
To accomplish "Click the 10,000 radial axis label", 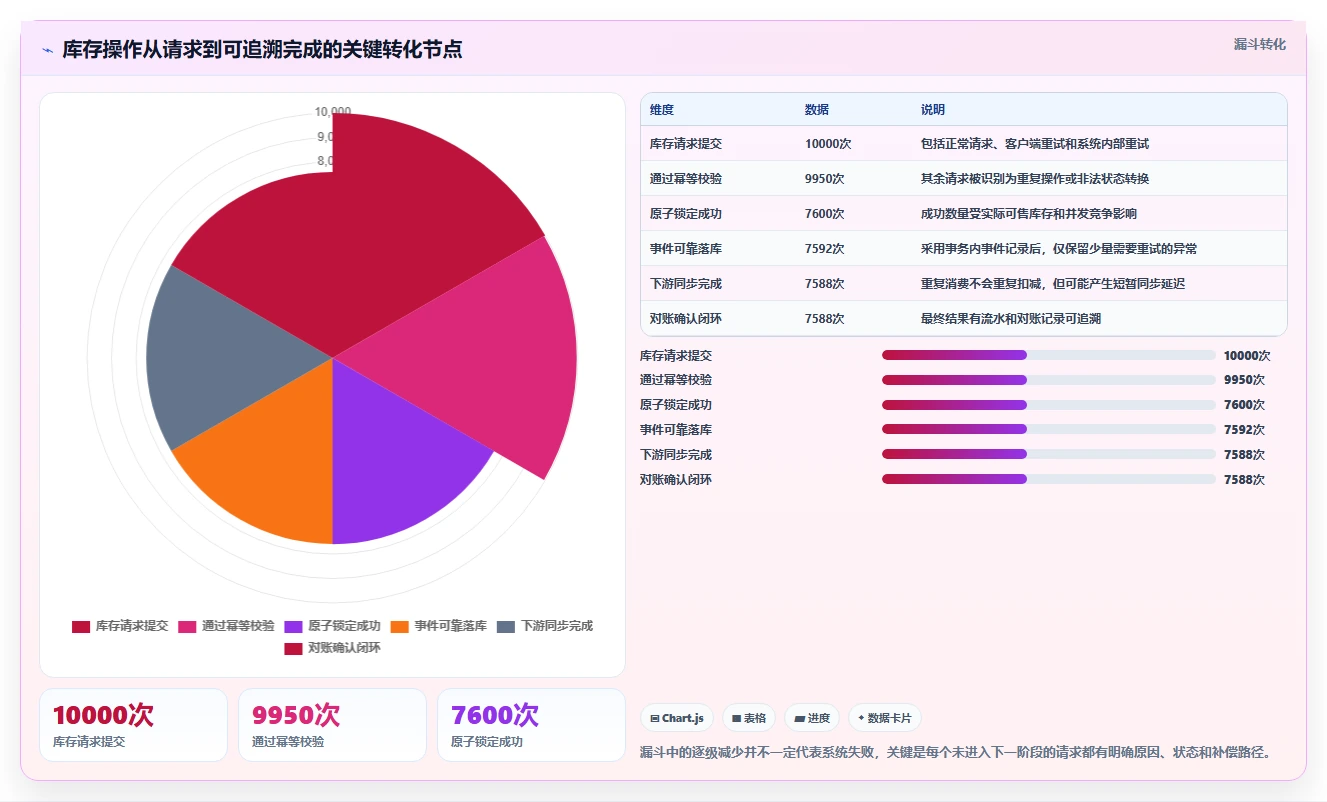I will tap(333, 111).
